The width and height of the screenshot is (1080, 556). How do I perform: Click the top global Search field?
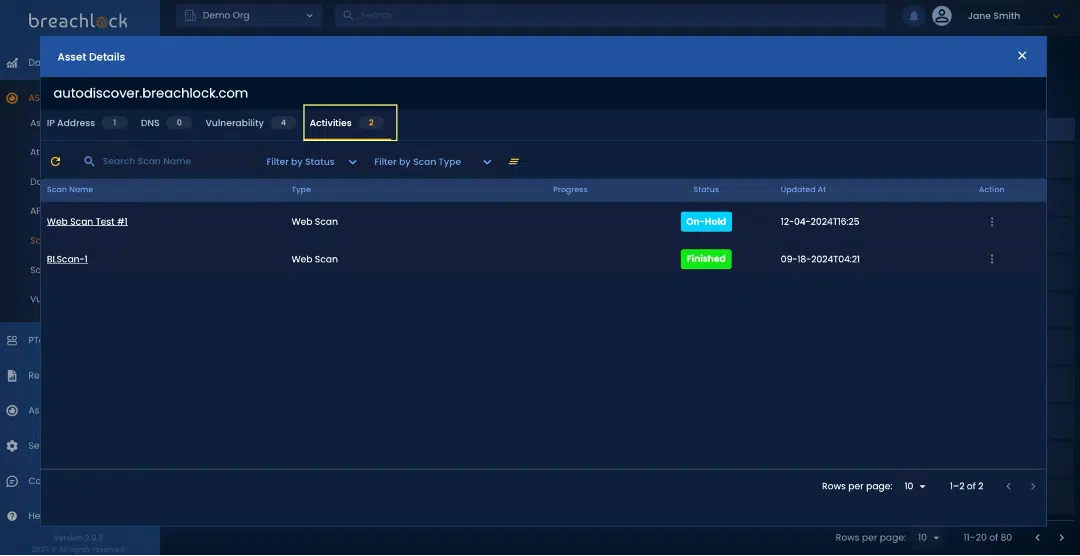(x=610, y=15)
